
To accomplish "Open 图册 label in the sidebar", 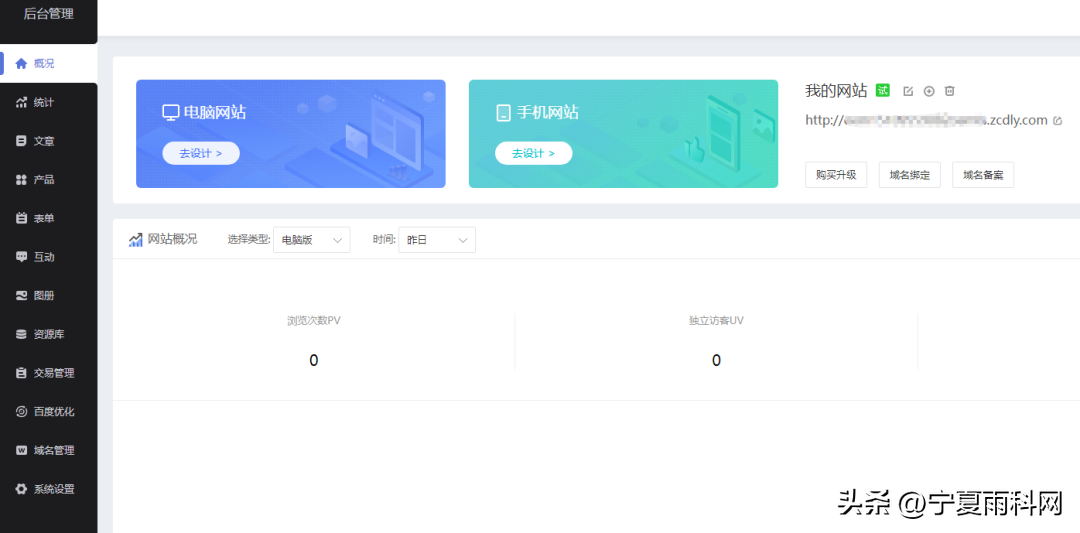I will point(44,295).
